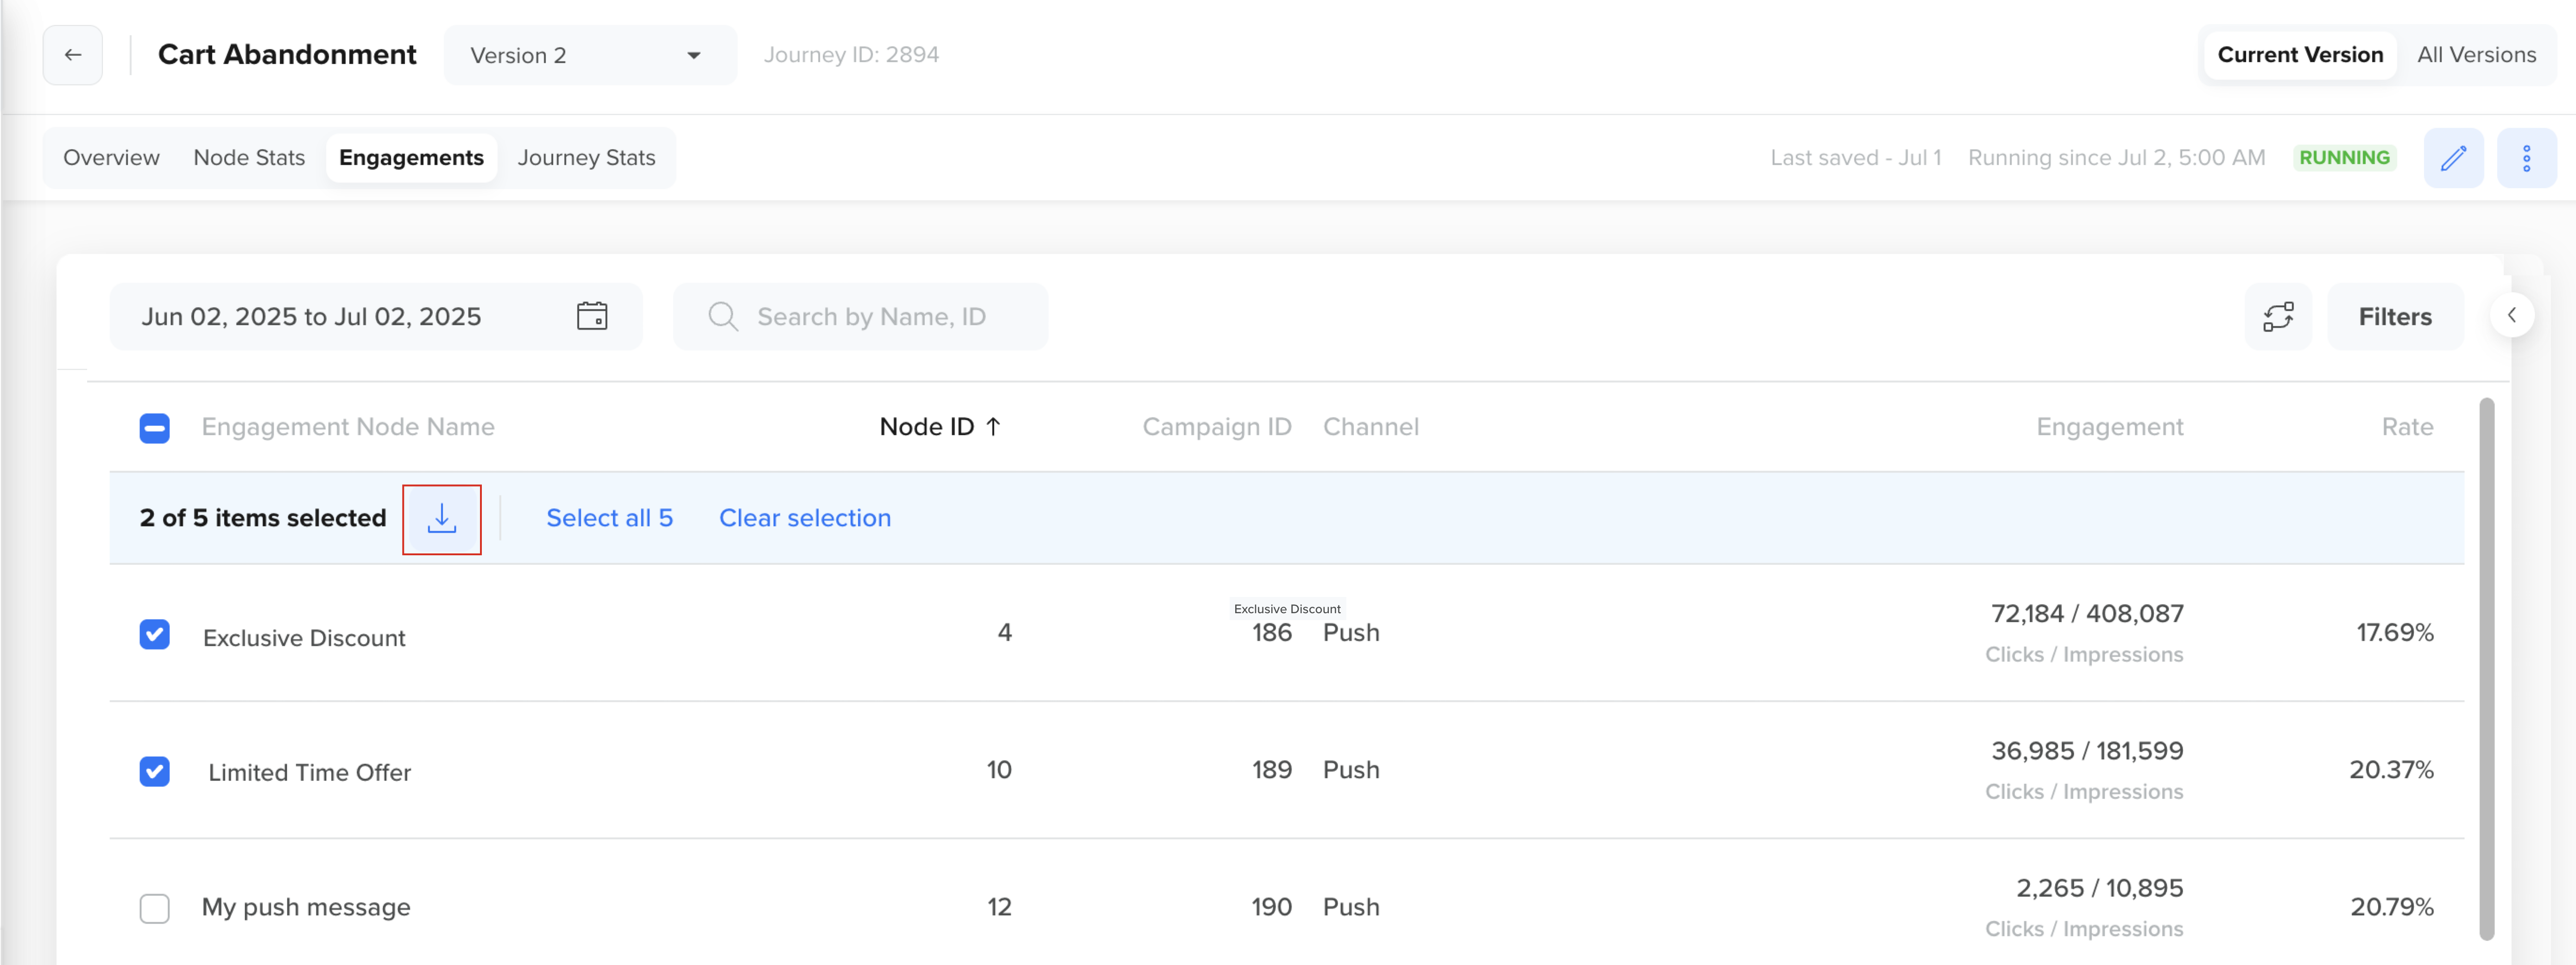Click the download icon to export selected items
This screenshot has height=965, width=2576.
[443, 518]
